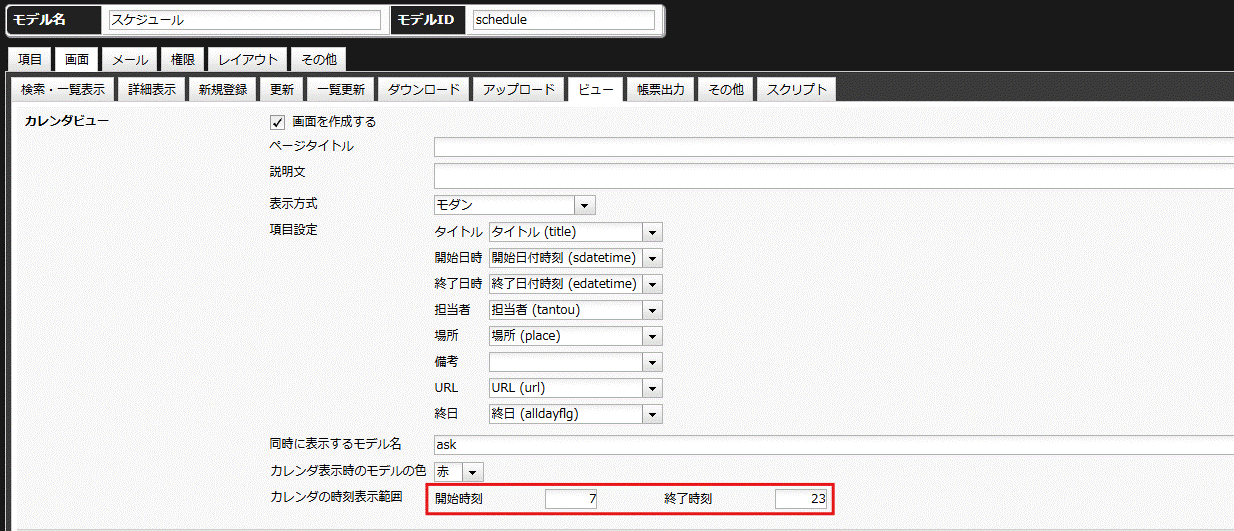Select the 詳細表示 sub-tab
This screenshot has height=531, width=1234.
click(152, 89)
